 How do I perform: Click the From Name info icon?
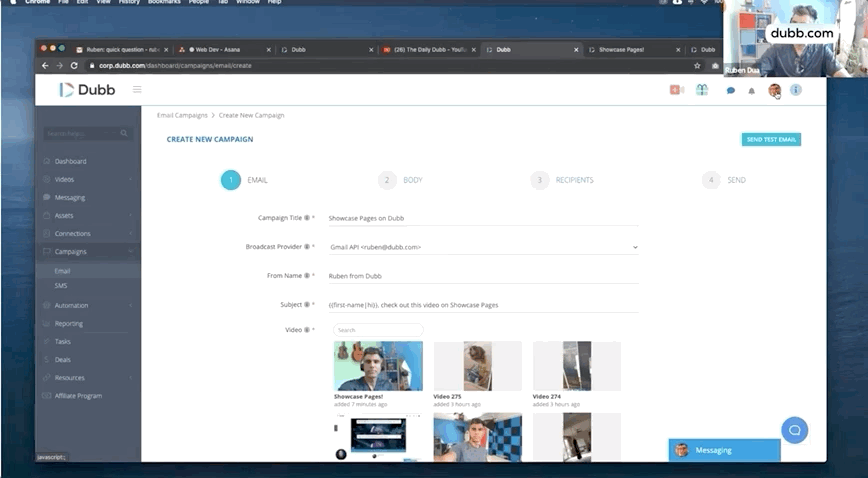(307, 275)
